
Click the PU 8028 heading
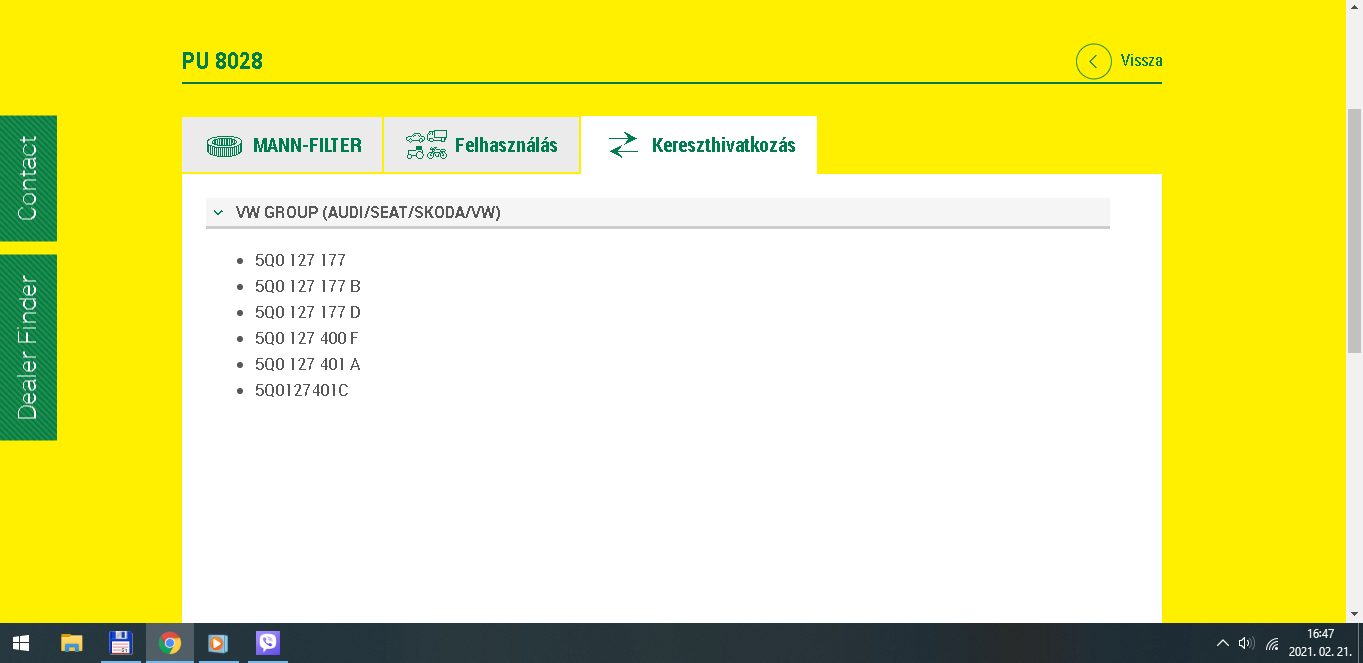pyautogui.click(x=222, y=61)
